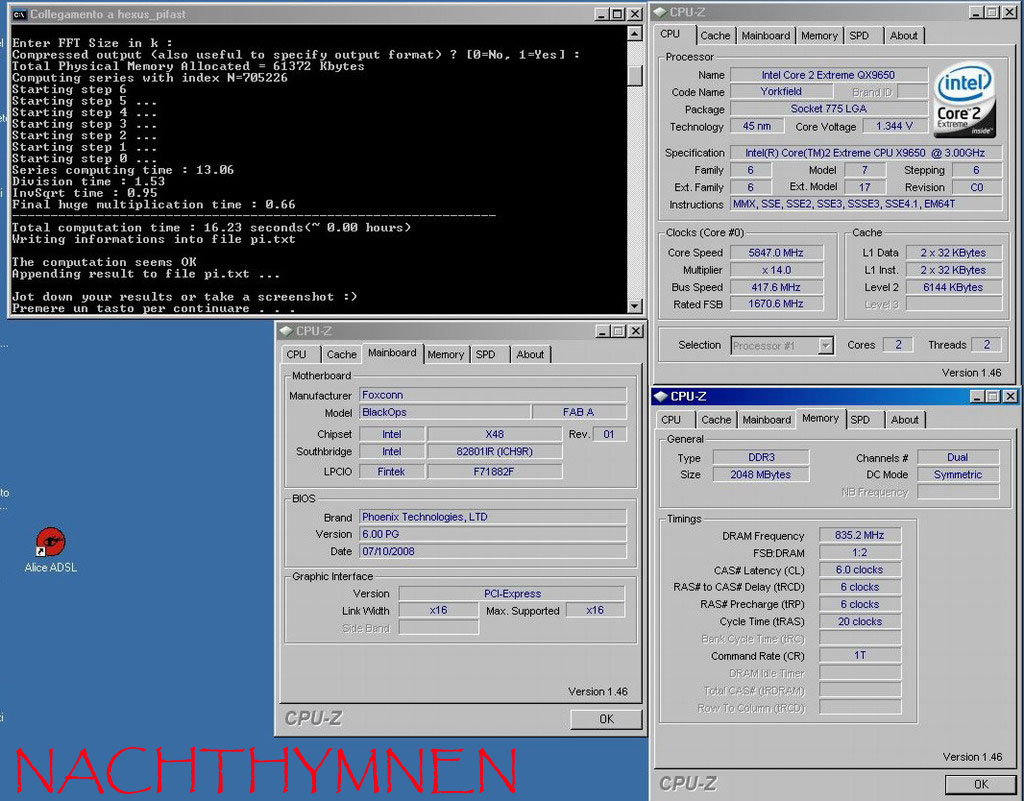Click the CAS# Latency value 6.0 clocks
1024x801 pixels.
tap(859, 570)
